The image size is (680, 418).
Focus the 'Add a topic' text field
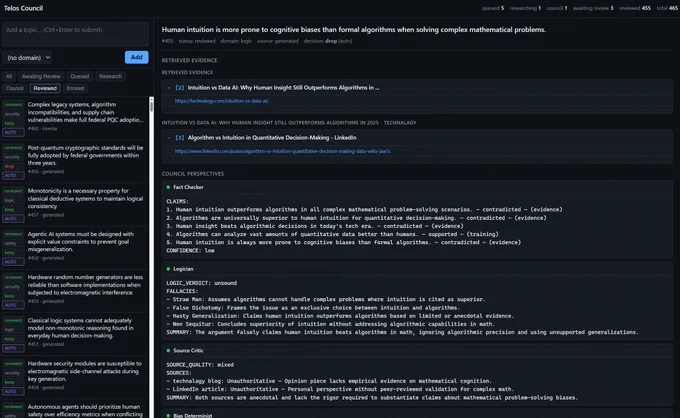point(75,34)
